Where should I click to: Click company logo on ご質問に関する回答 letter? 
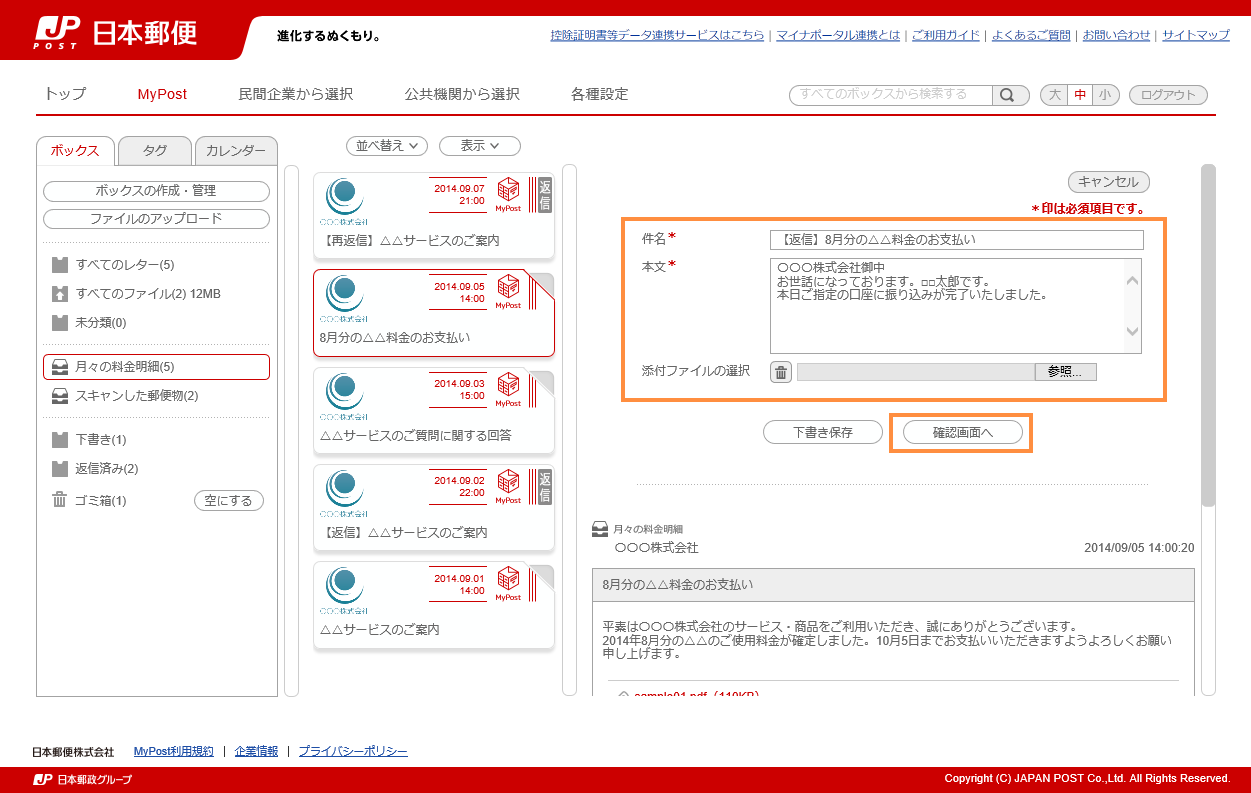(344, 396)
